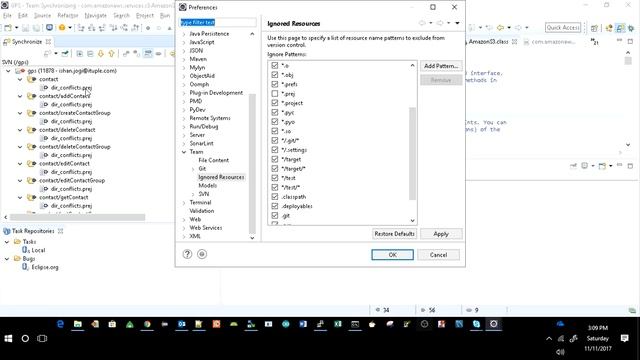Click the Synchronize view horizontal scrollbar
The image size is (640, 360).
pos(77,217)
